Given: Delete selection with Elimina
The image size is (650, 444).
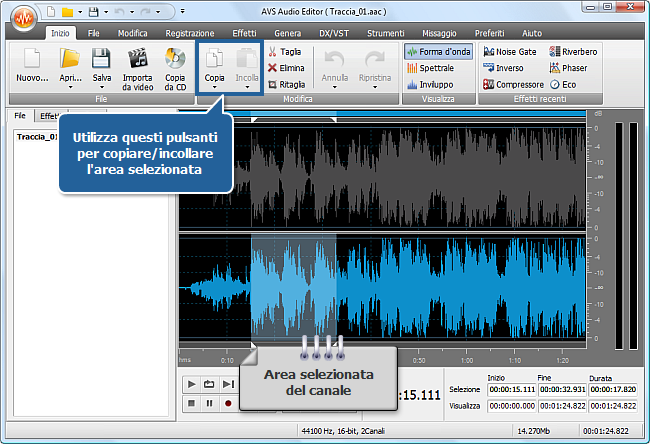Looking at the screenshot, I should 286,68.
